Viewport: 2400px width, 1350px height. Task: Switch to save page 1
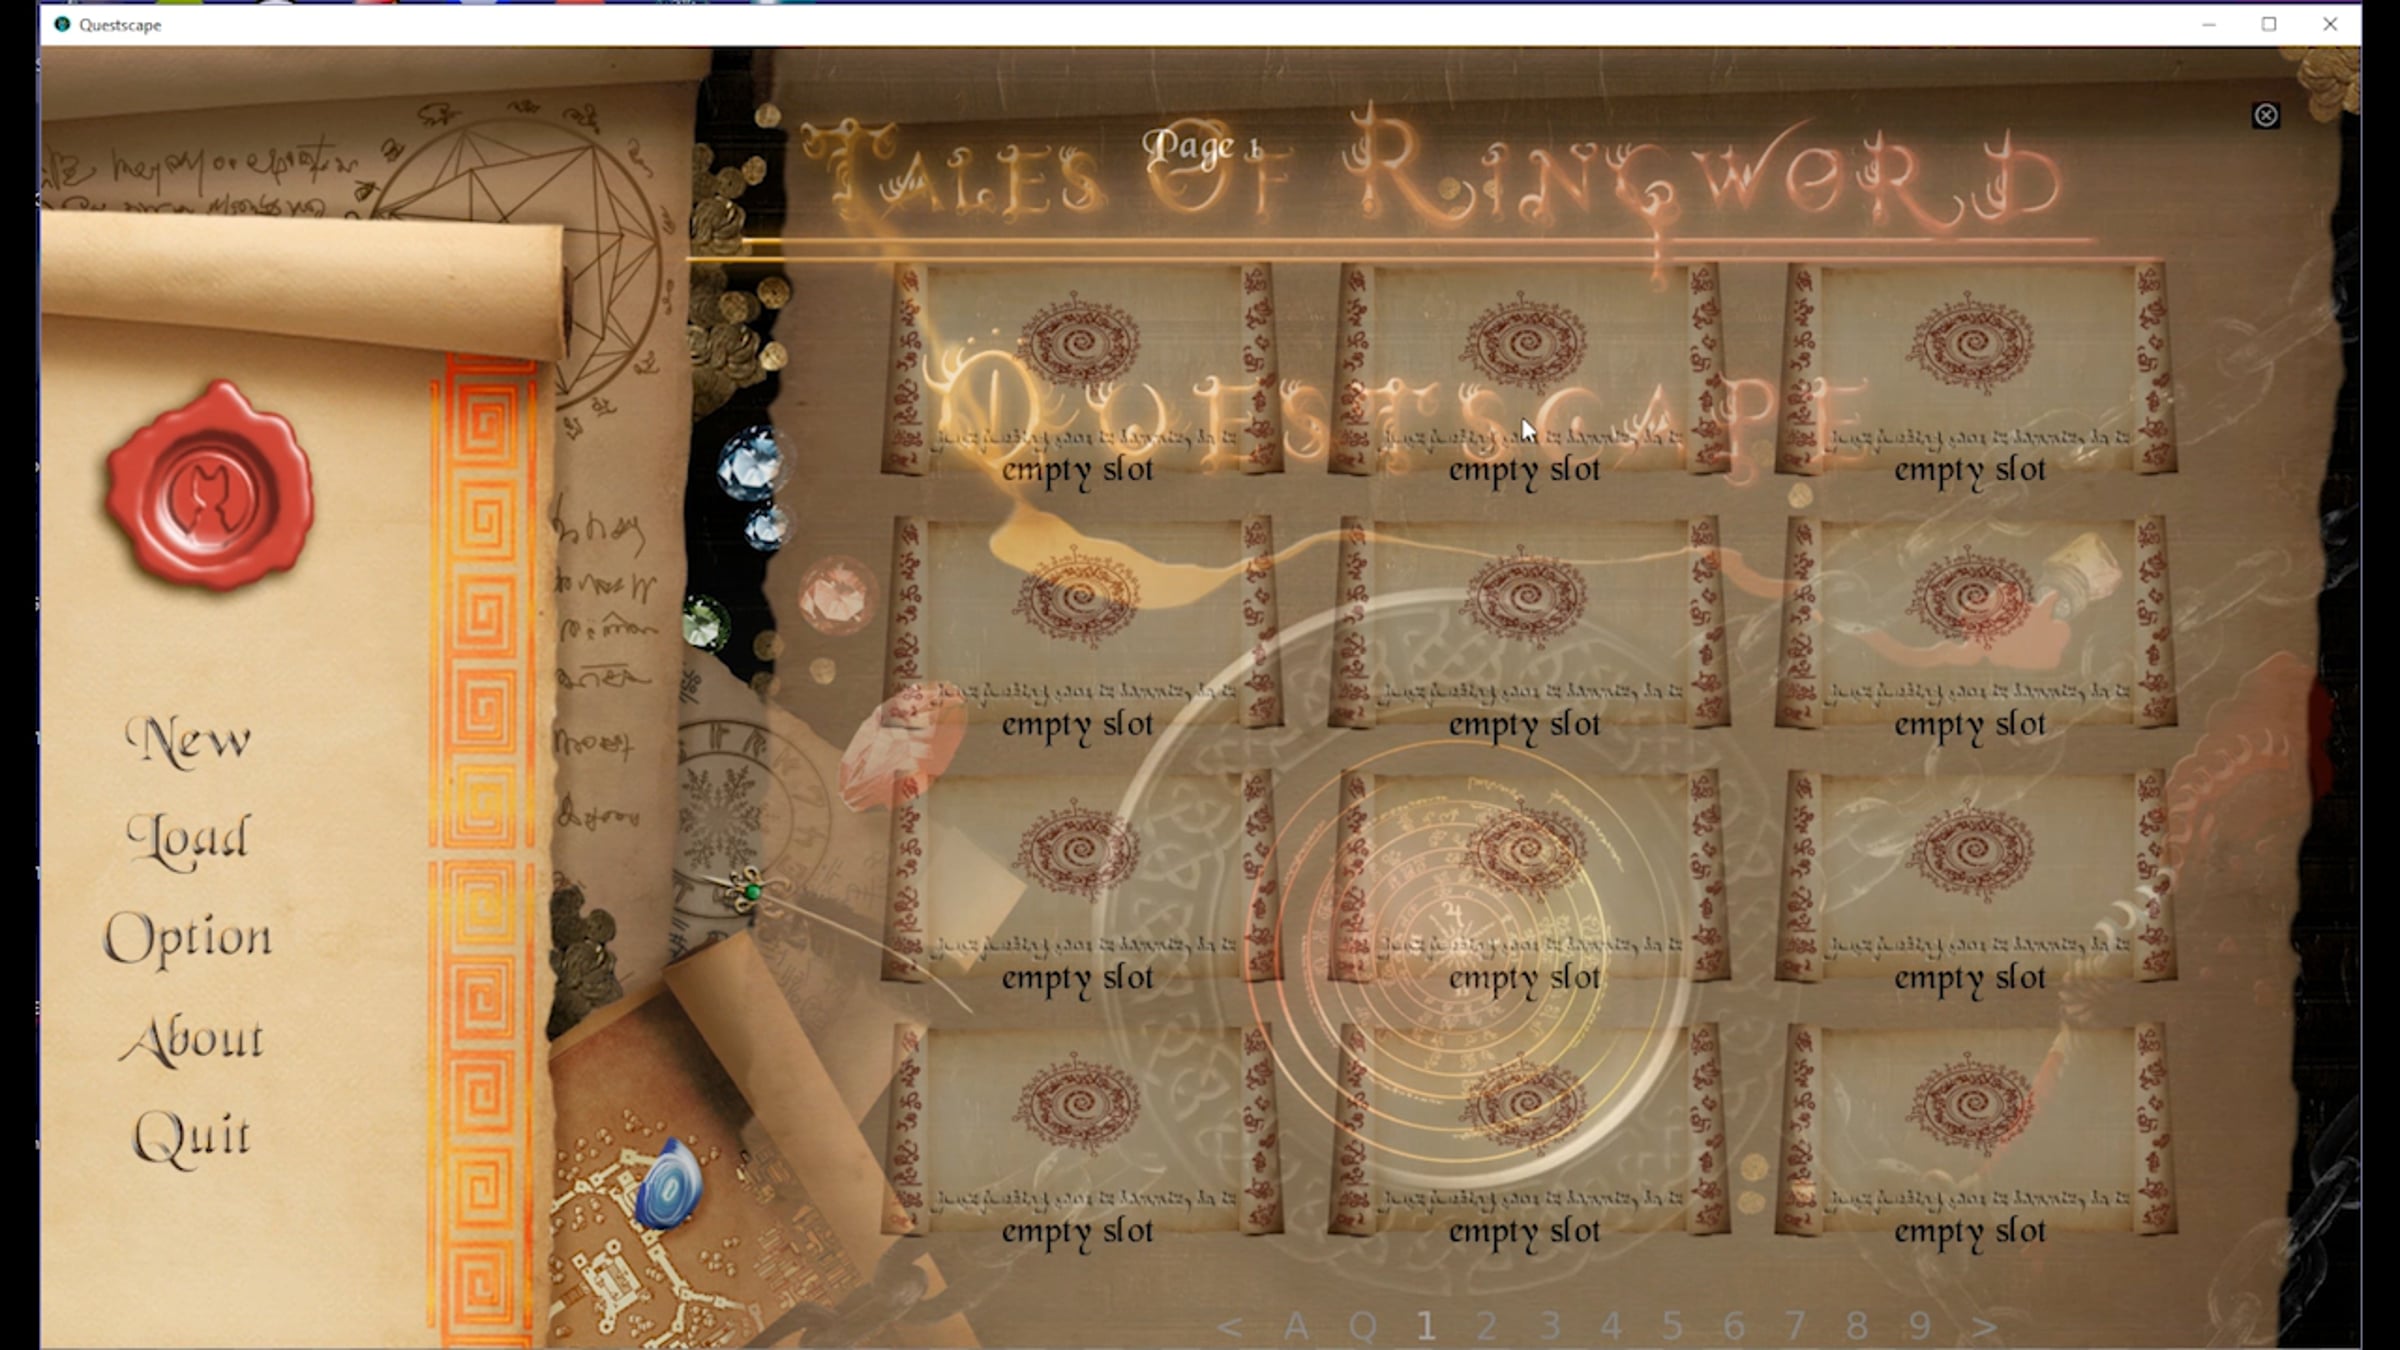point(1426,1326)
